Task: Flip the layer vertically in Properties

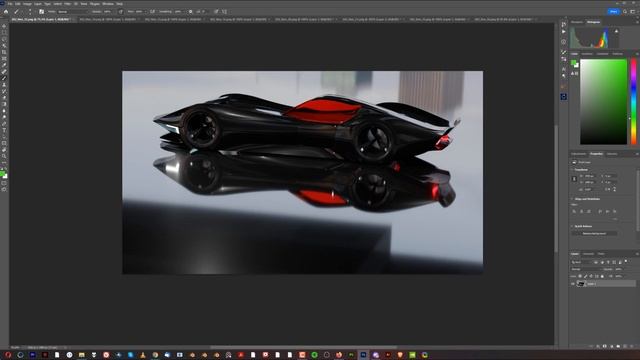Action: [x=614, y=189]
